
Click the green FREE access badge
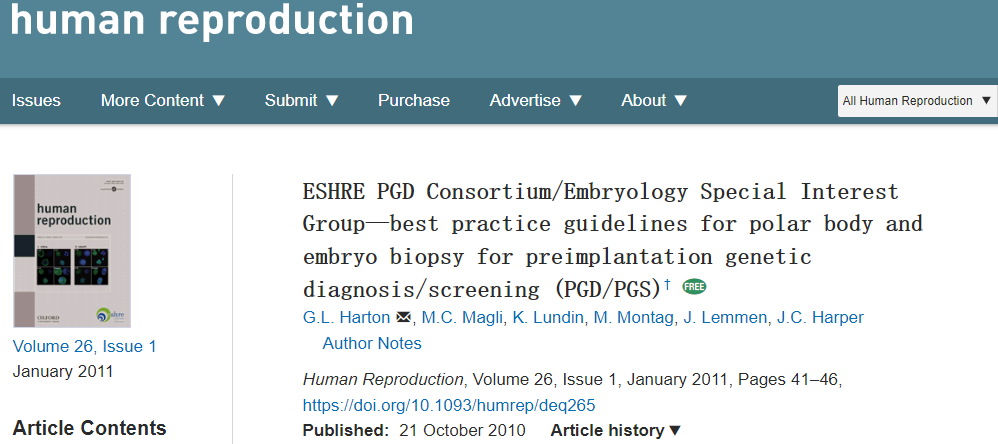coord(694,287)
